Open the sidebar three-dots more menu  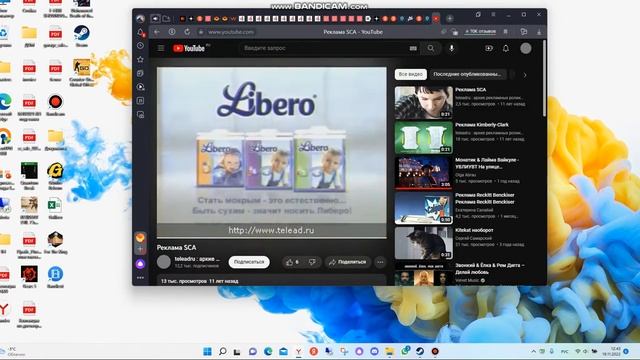tap(140, 278)
